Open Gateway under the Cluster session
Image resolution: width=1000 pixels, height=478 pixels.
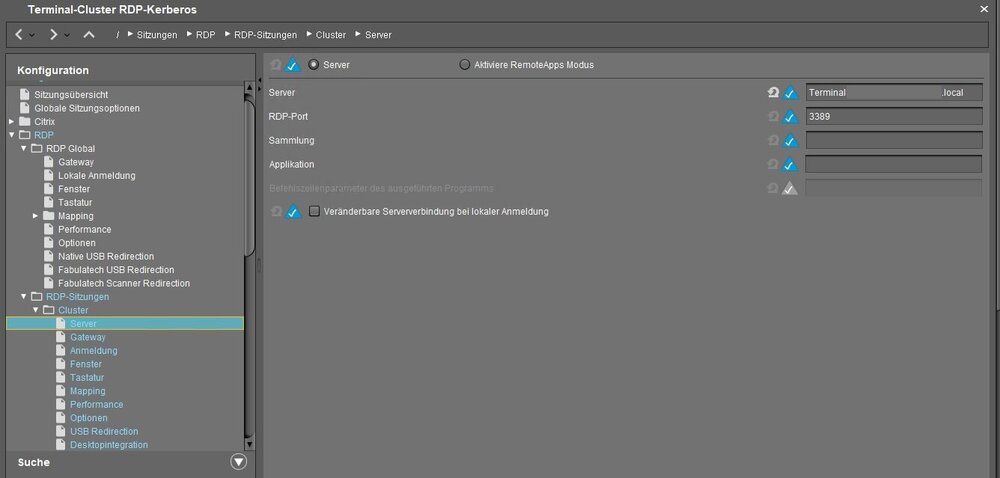pyautogui.click(x=87, y=338)
